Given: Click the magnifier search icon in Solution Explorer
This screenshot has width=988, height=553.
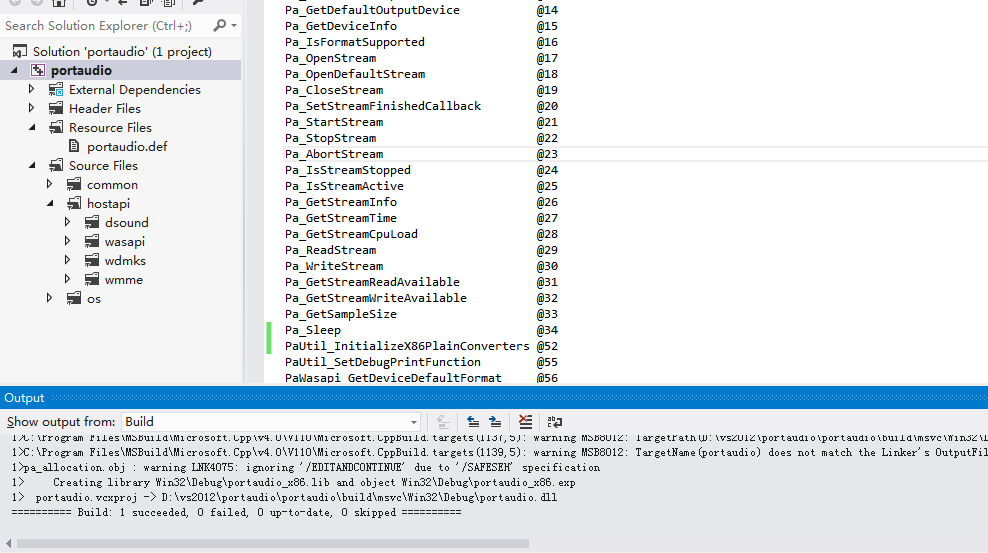Looking at the screenshot, I should click(219, 25).
